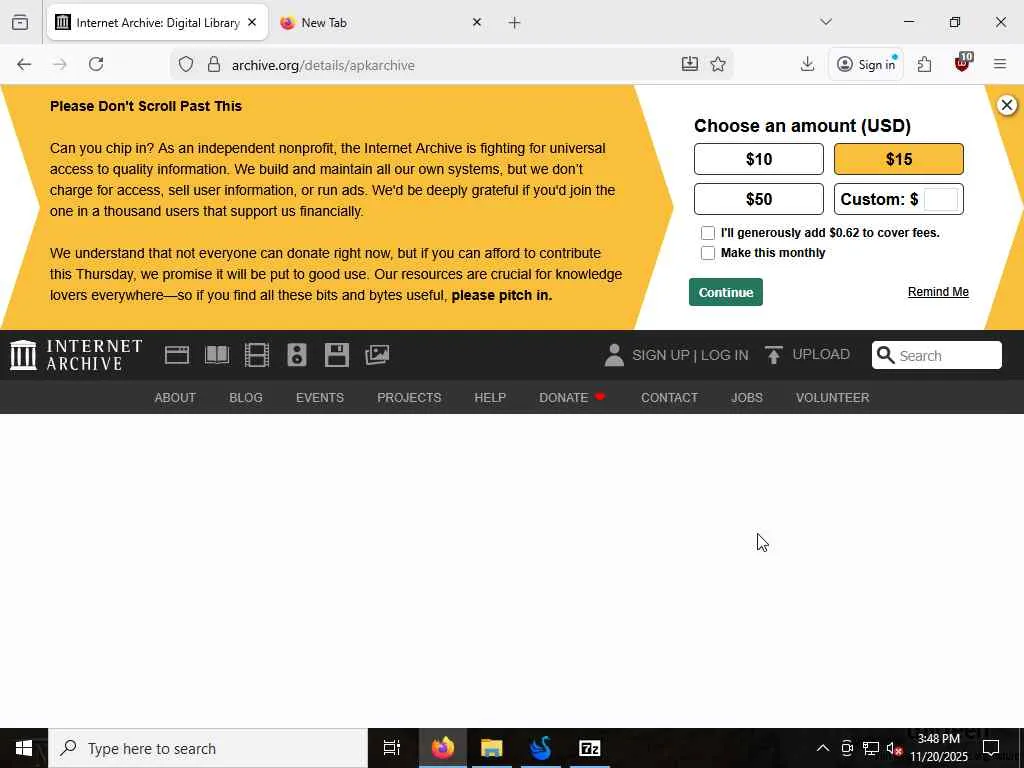Open 7-Zip from the taskbar
Image resolution: width=1024 pixels, height=768 pixels.
click(x=590, y=748)
